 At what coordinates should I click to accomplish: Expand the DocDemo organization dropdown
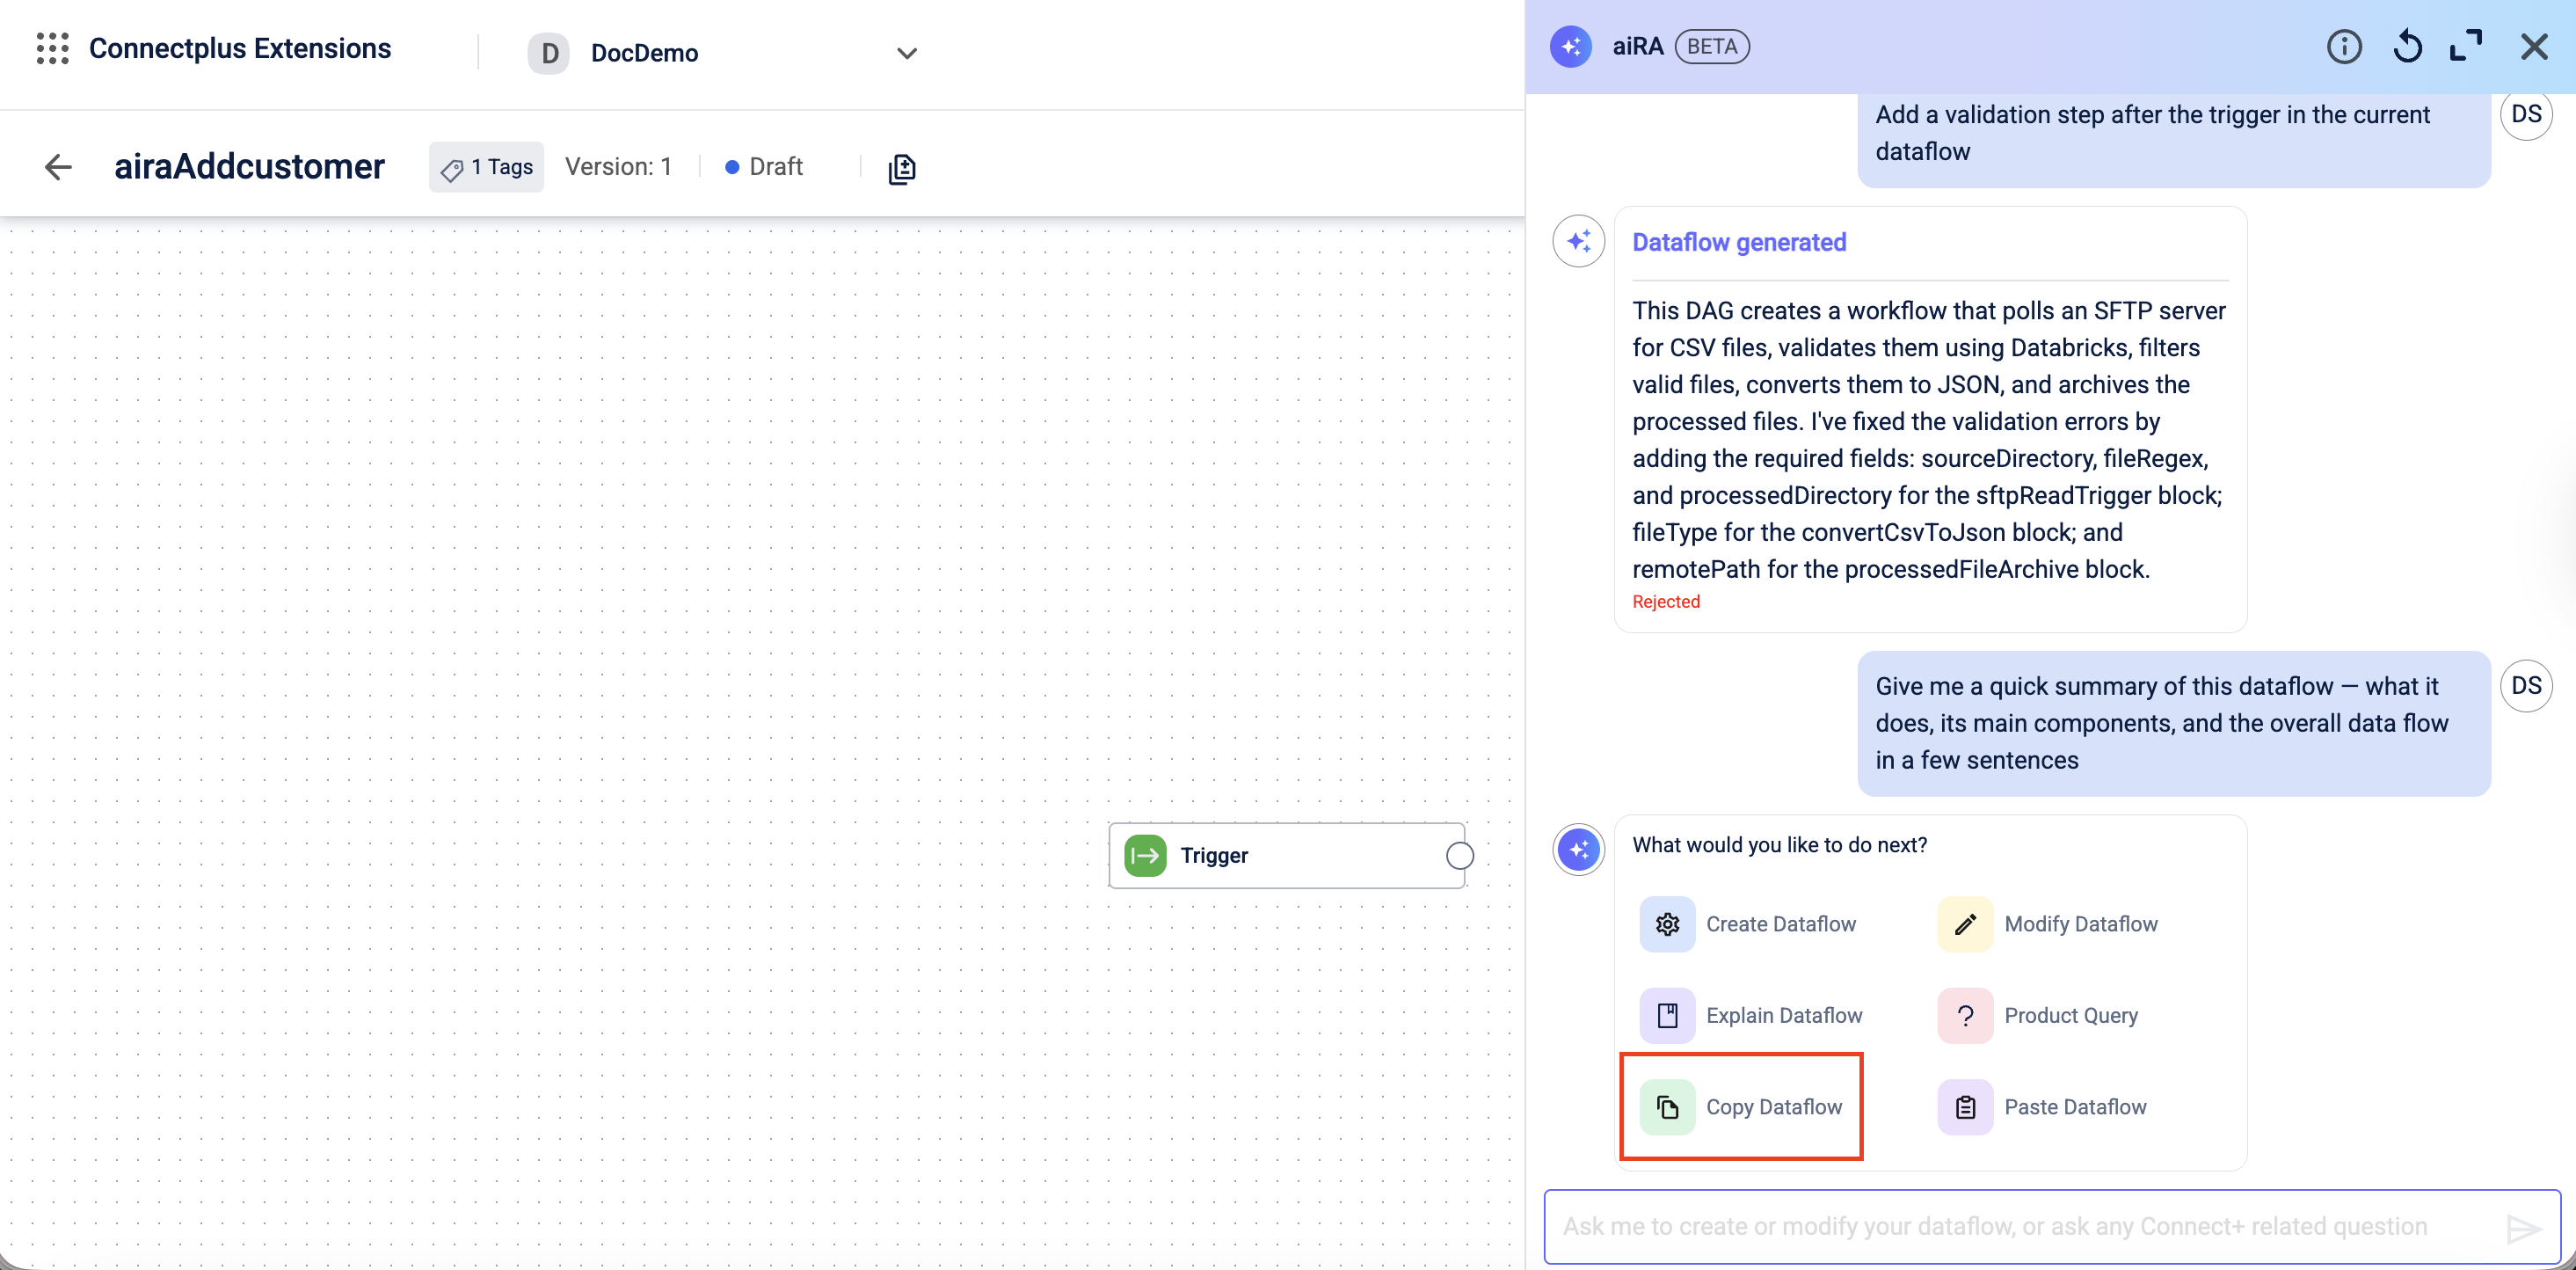coord(906,53)
